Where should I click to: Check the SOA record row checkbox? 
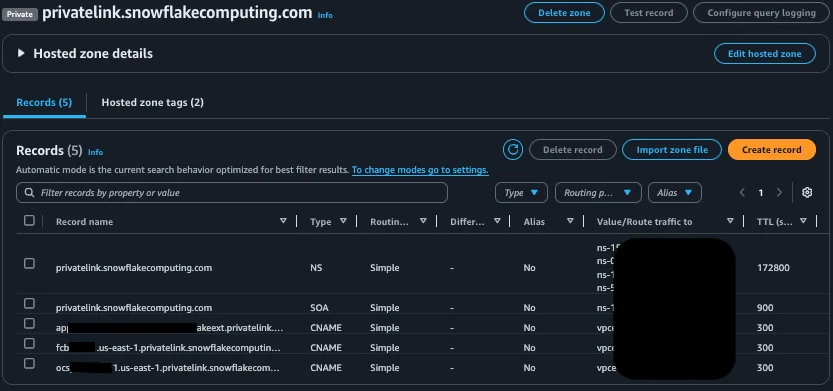point(29,303)
